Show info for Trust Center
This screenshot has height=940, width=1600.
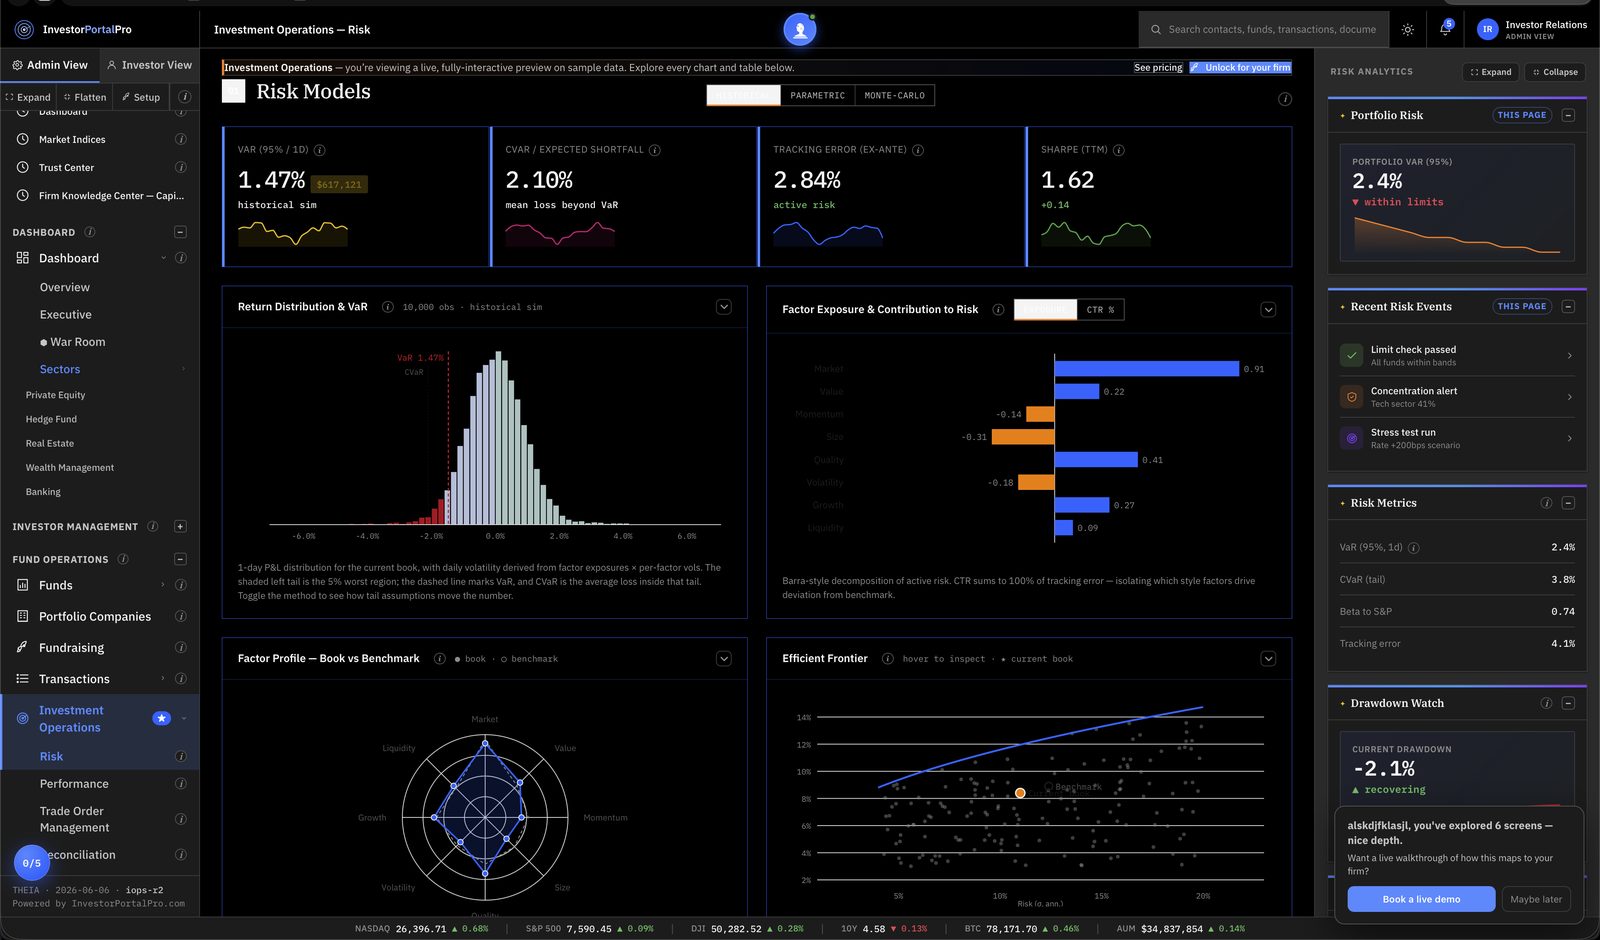(181, 167)
